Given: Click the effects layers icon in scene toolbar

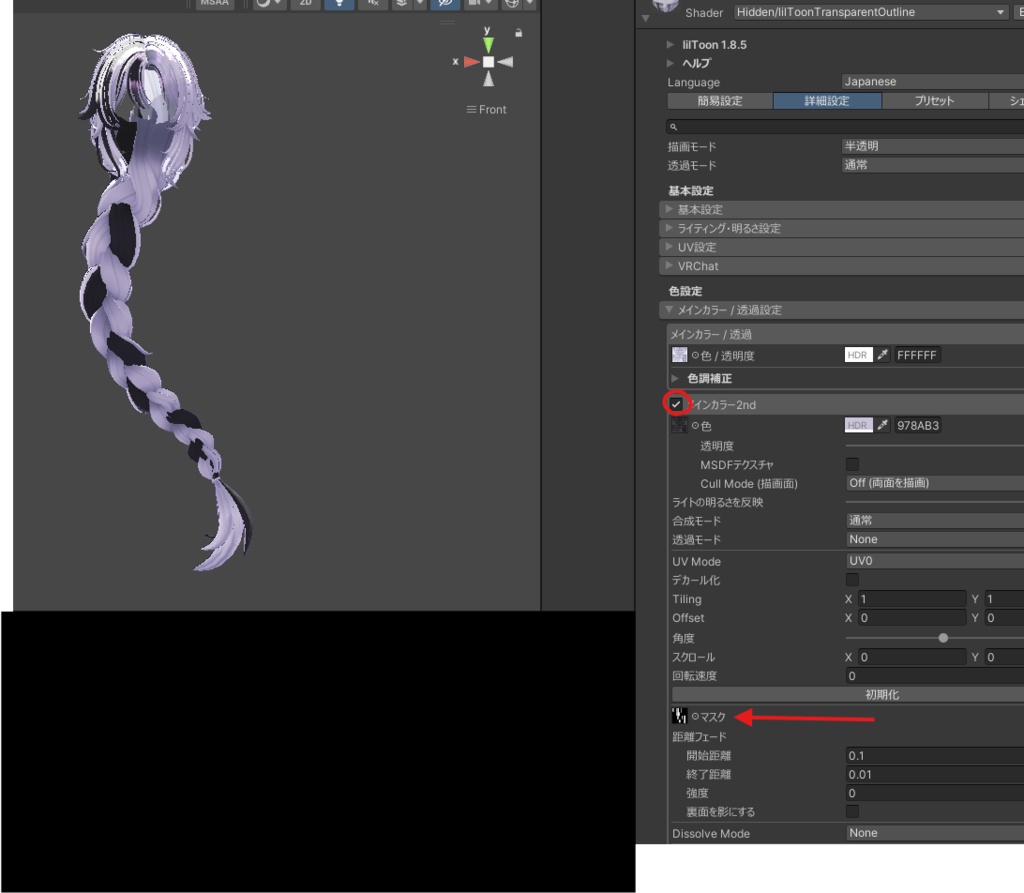Looking at the screenshot, I should (x=402, y=3).
